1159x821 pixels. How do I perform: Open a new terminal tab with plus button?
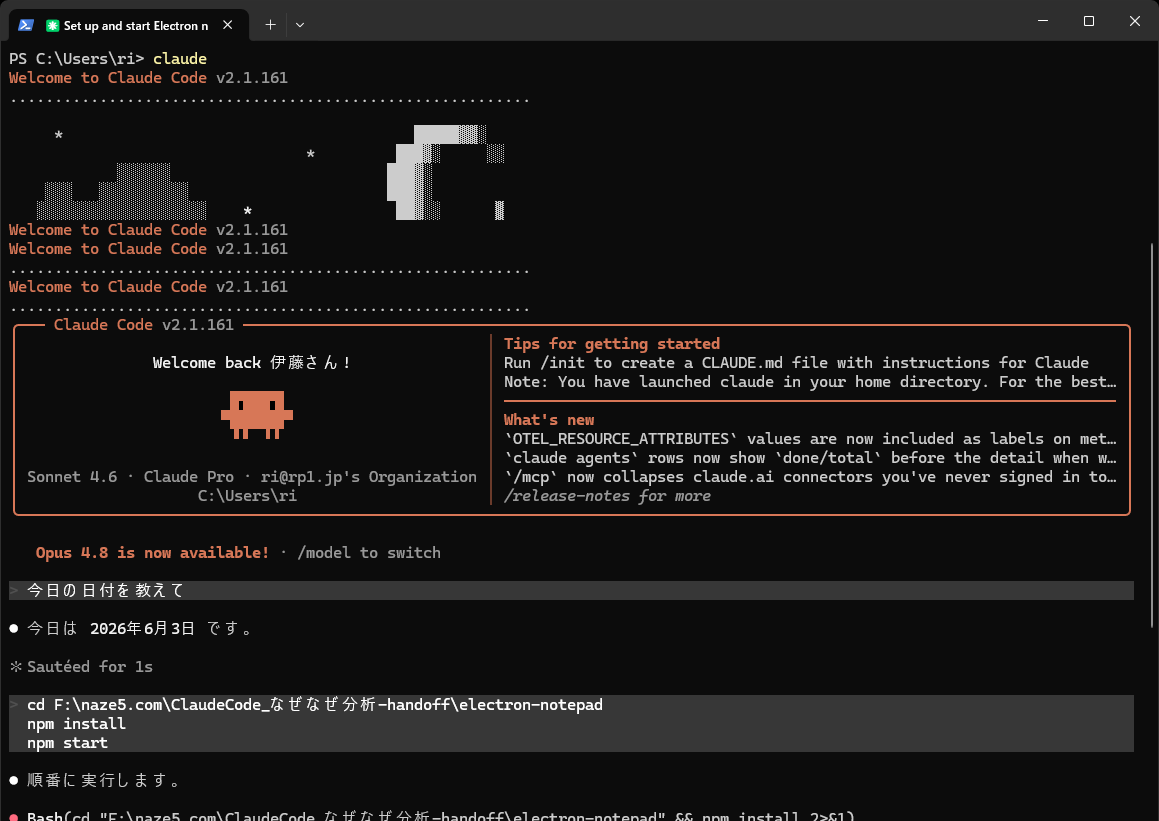(x=271, y=25)
